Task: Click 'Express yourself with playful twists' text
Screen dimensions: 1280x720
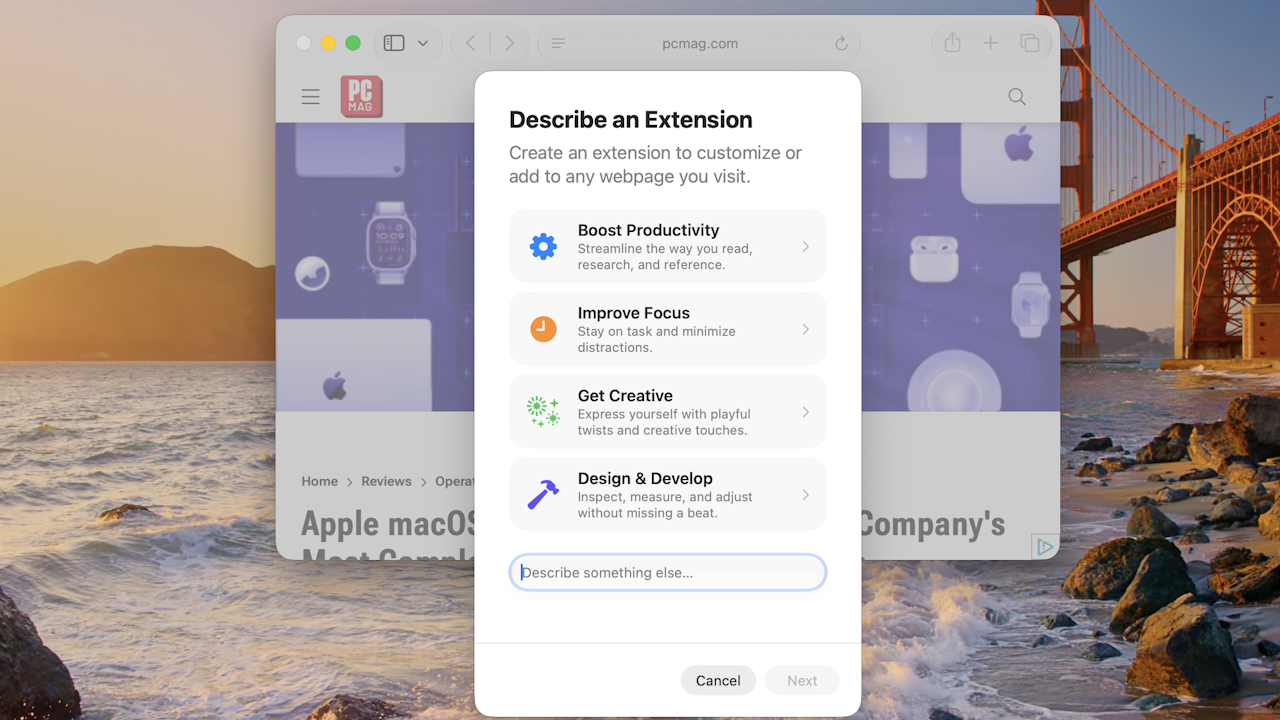Action: tap(664, 422)
